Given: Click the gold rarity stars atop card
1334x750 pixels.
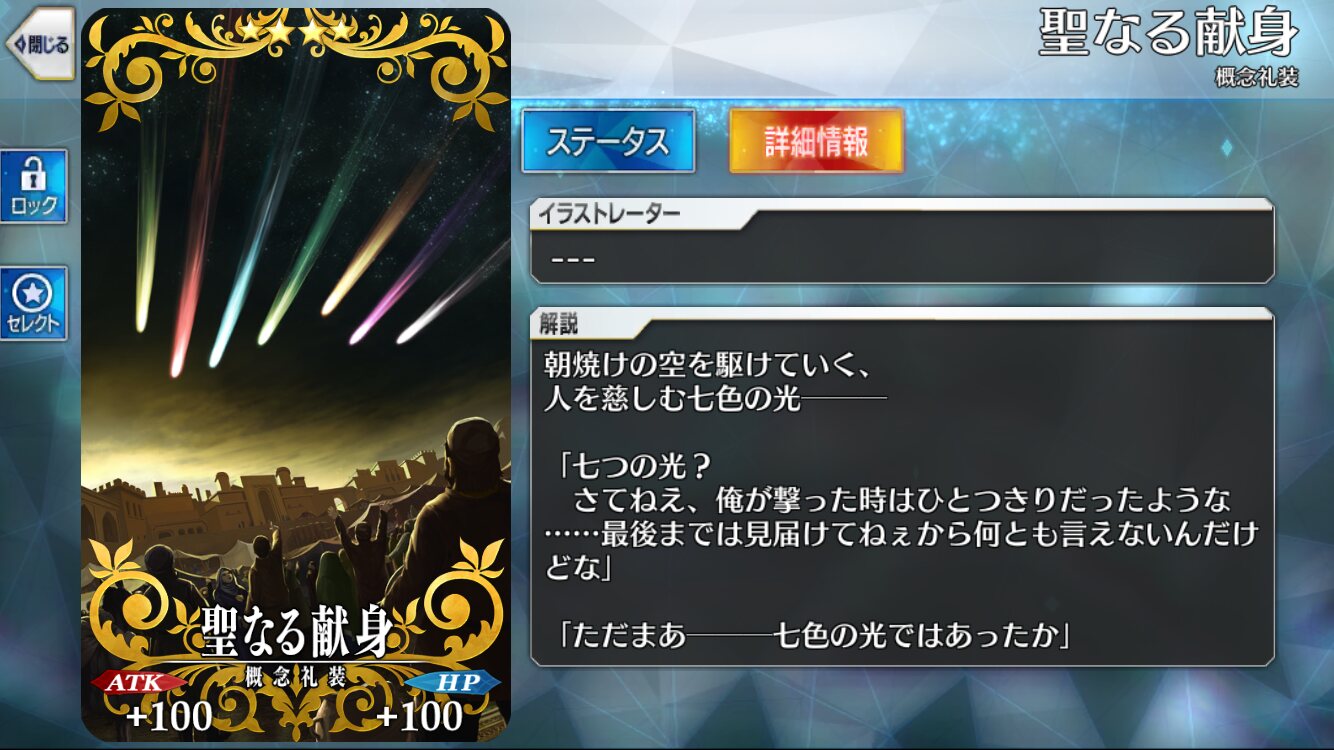Looking at the screenshot, I should pos(296,32).
